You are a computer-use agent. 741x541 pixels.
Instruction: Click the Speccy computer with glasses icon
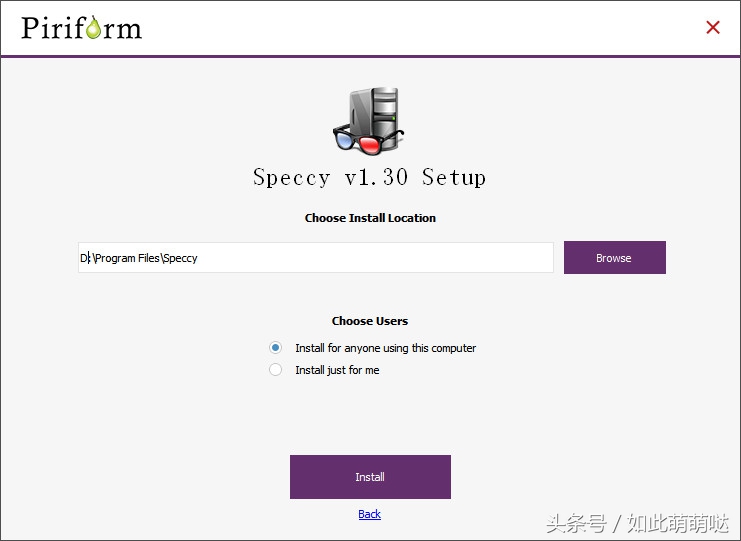[369, 121]
